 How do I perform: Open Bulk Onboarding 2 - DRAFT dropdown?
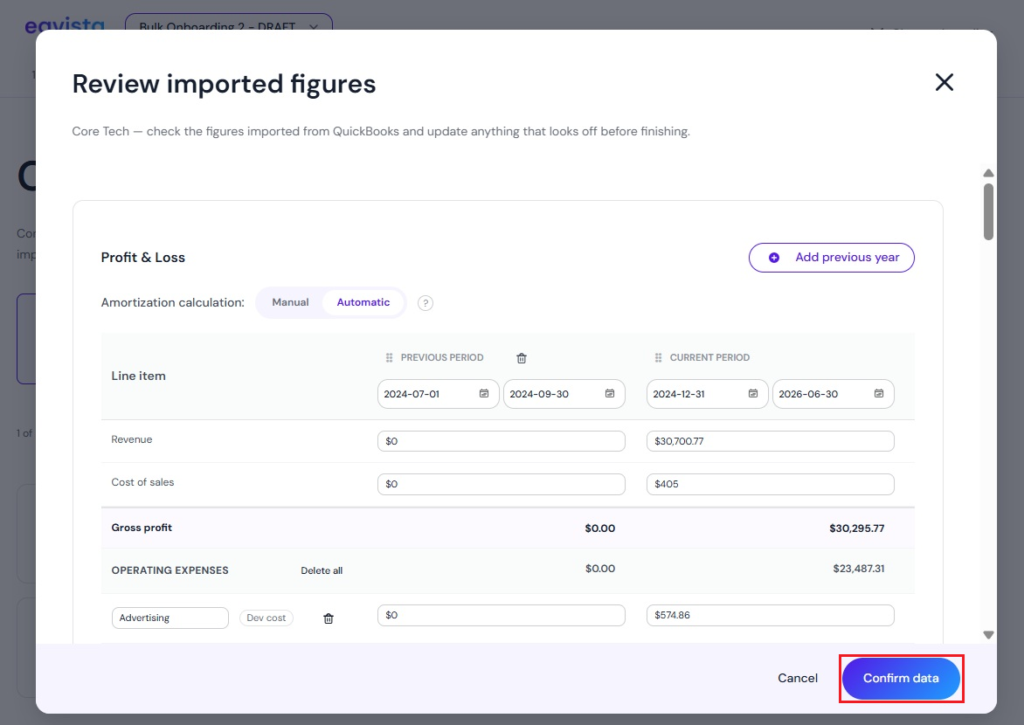point(229,25)
